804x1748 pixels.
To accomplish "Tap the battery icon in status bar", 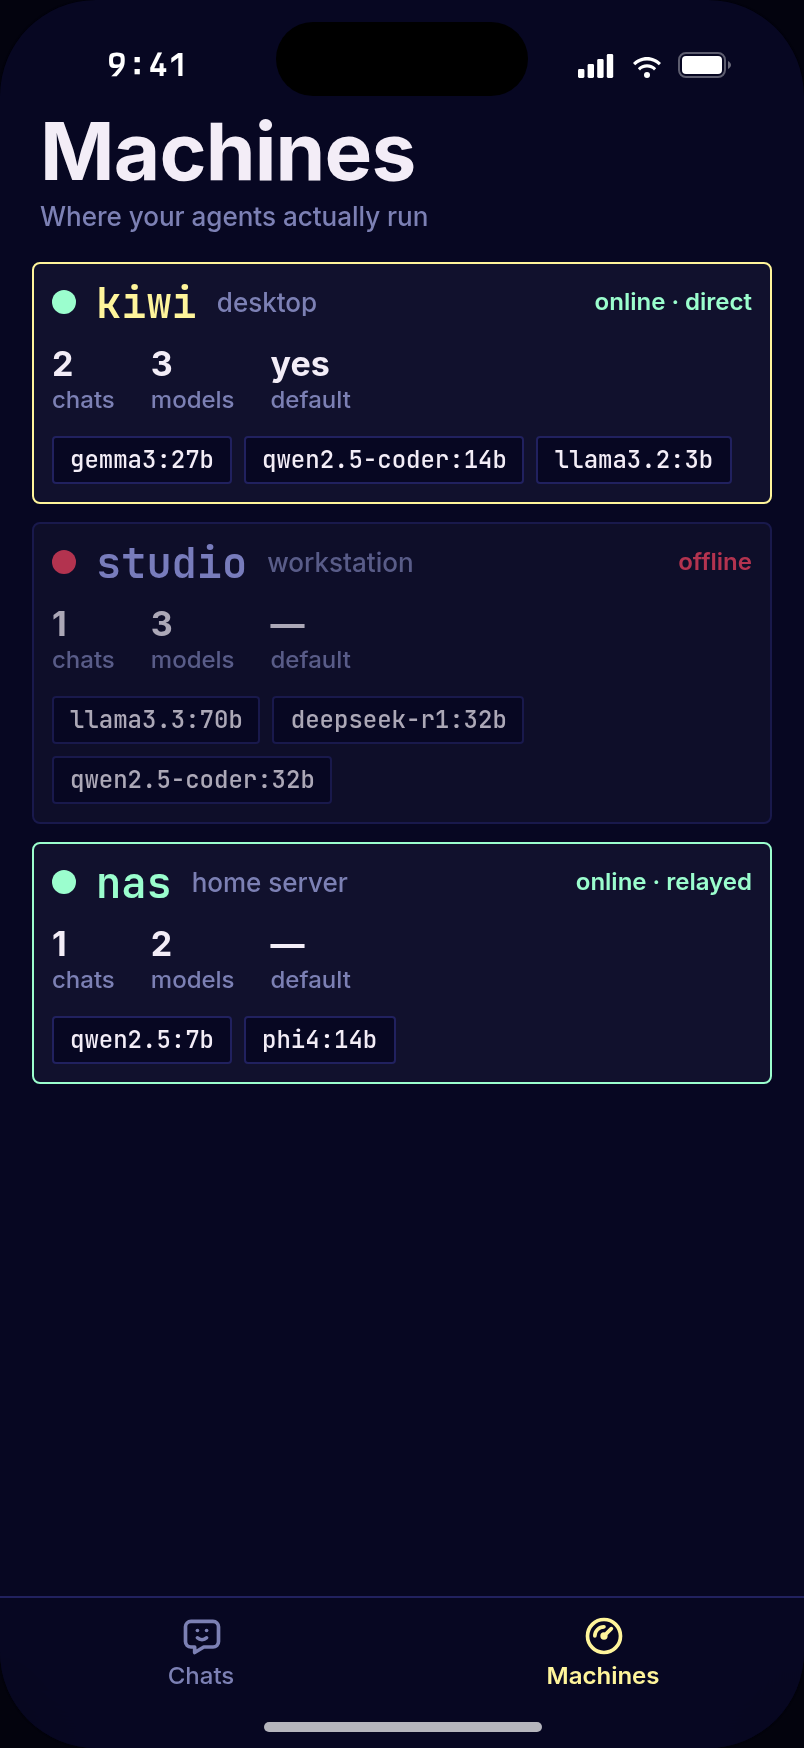I will [x=705, y=66].
